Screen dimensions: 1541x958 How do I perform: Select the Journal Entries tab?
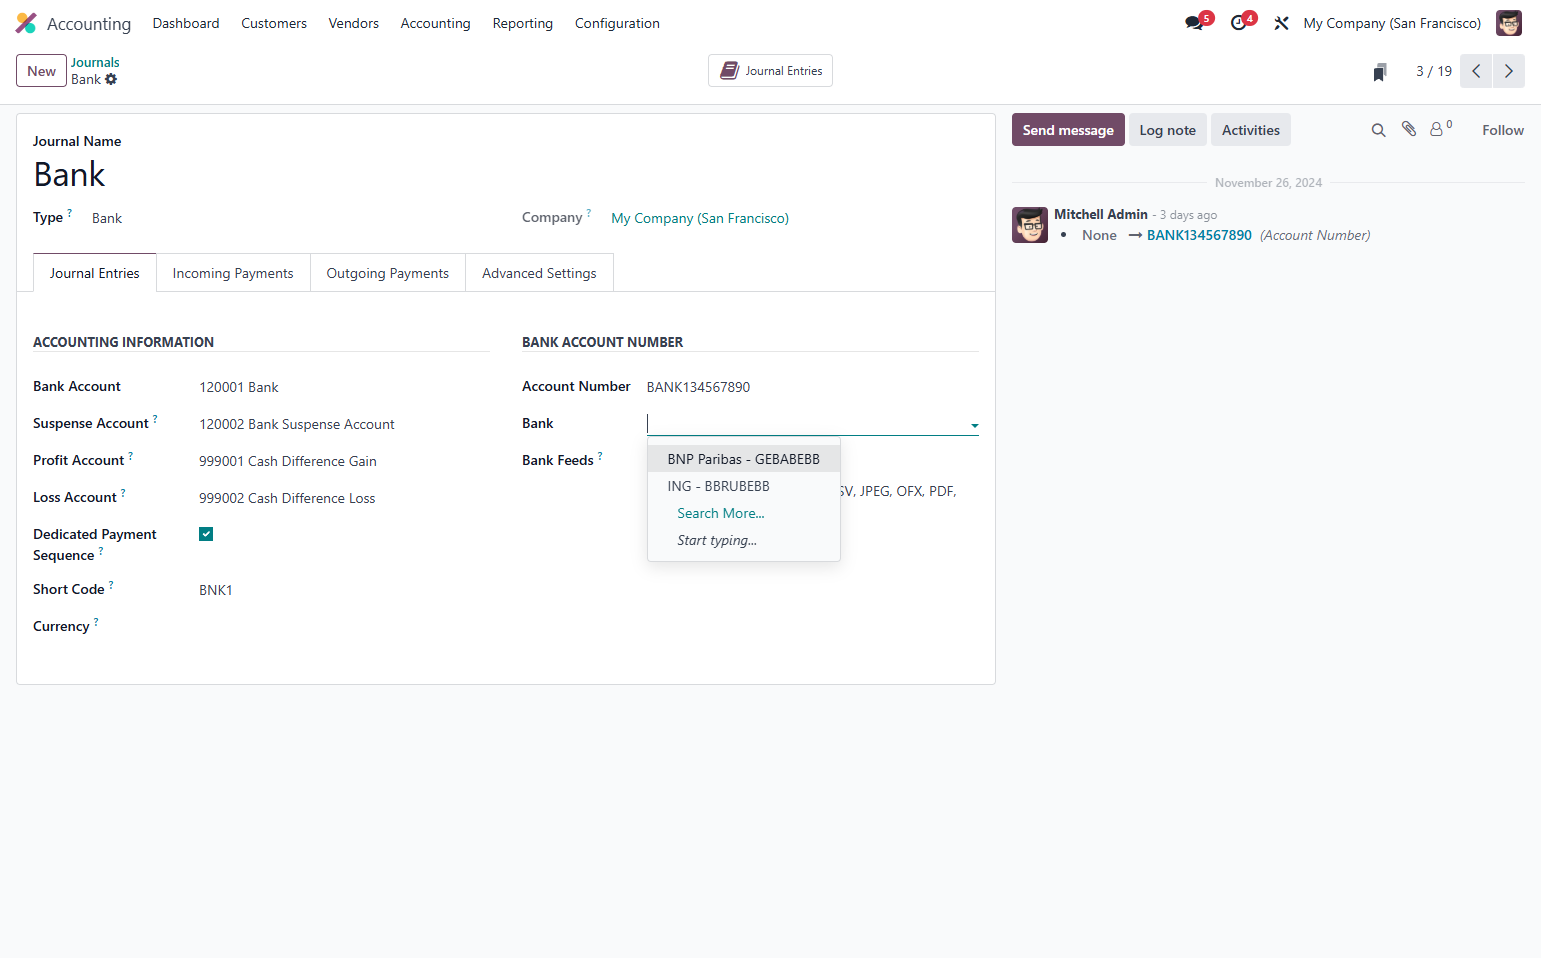point(95,273)
